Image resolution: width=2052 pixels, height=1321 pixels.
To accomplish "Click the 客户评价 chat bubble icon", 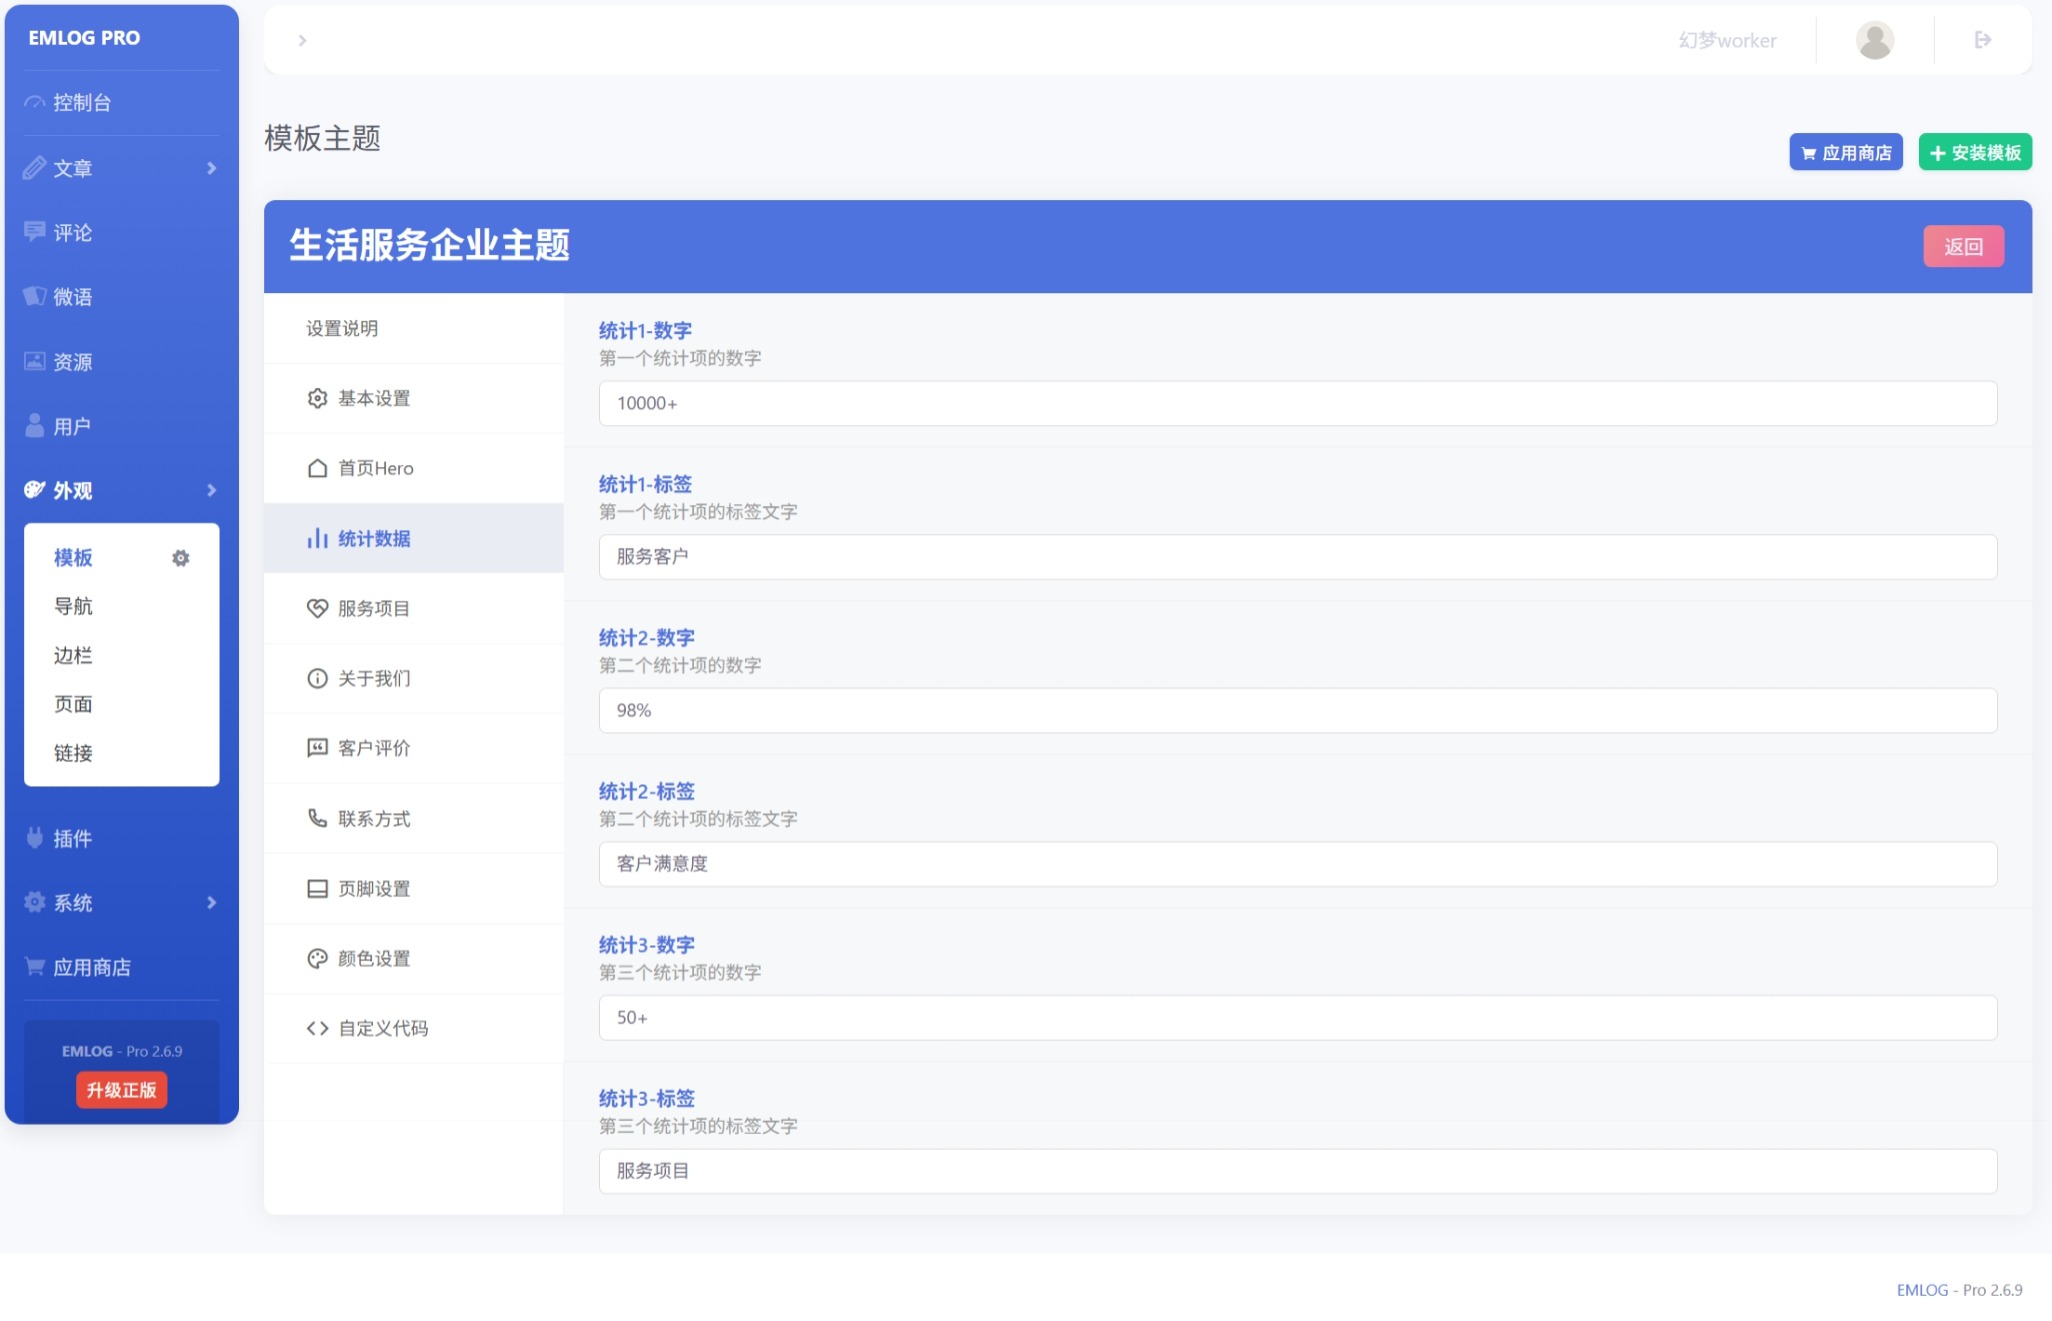I will tap(317, 748).
